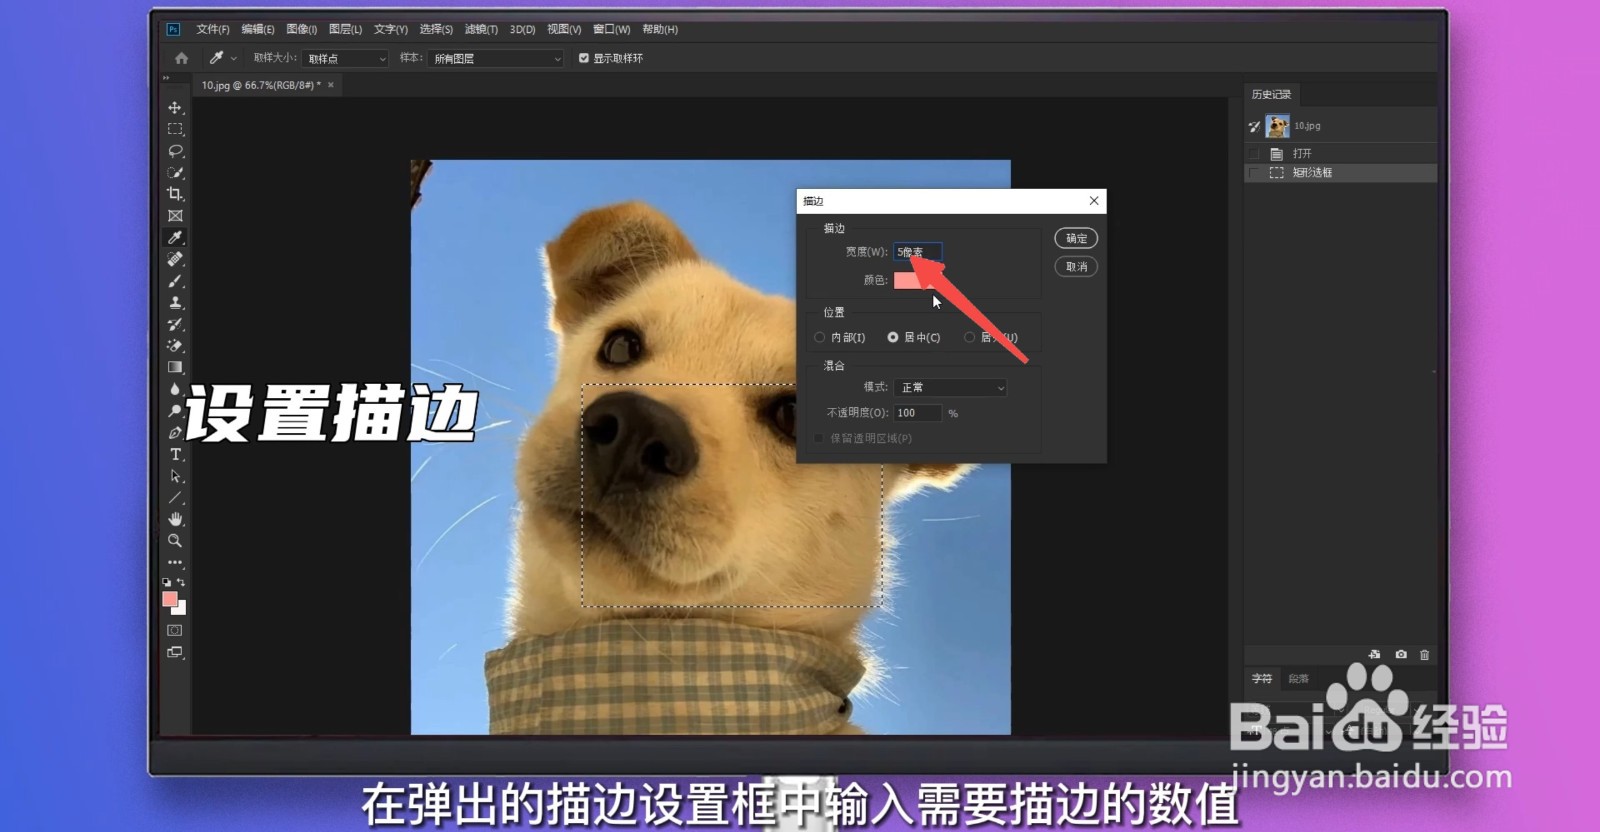
Task: Select the History Brush tool
Action: coord(175,324)
